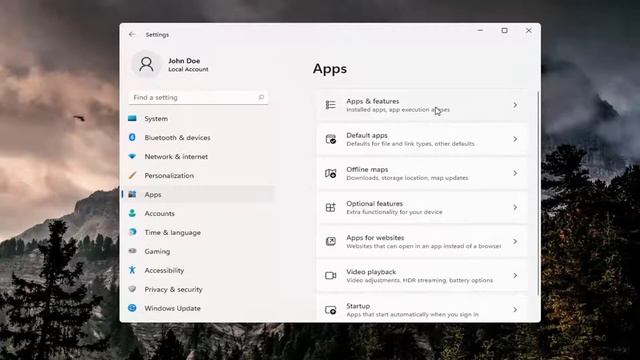640x360 pixels.
Task: Open Windows Update page
Action: [x=198, y=308]
